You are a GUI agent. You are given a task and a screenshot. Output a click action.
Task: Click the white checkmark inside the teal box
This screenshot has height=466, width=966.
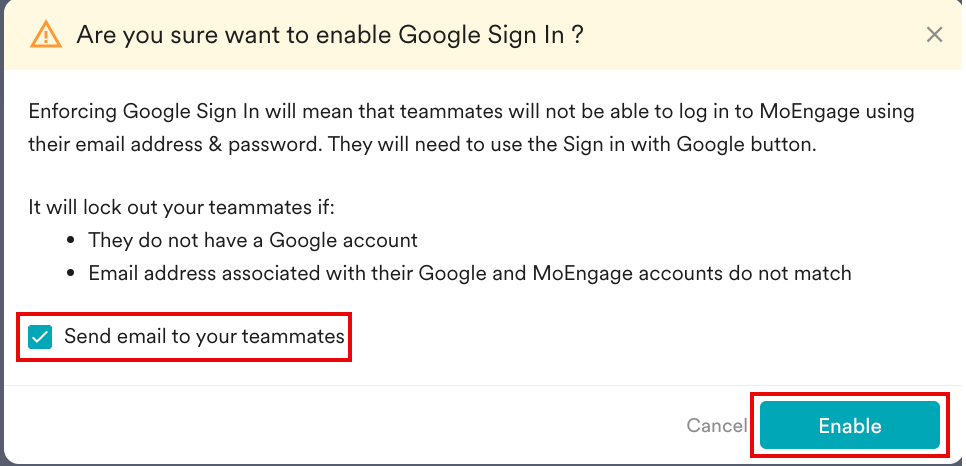tap(41, 337)
